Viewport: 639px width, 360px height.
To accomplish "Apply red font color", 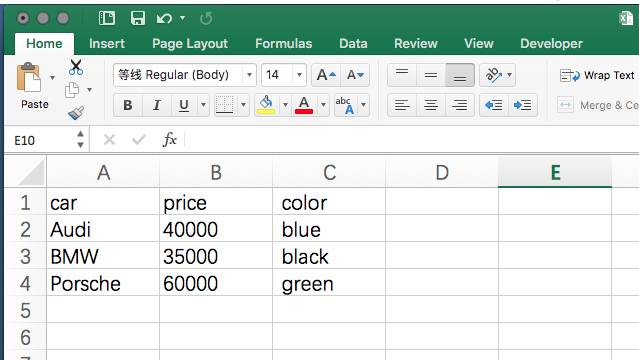I will pos(304,105).
